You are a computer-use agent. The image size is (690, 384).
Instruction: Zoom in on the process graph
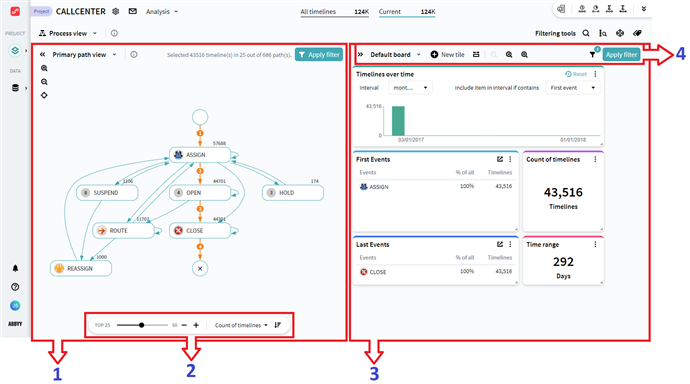click(x=44, y=68)
